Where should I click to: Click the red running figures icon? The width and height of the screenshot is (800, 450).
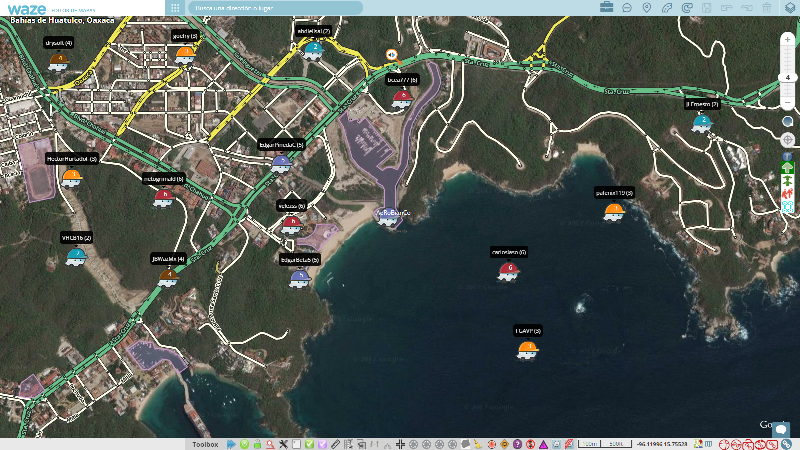point(787,192)
